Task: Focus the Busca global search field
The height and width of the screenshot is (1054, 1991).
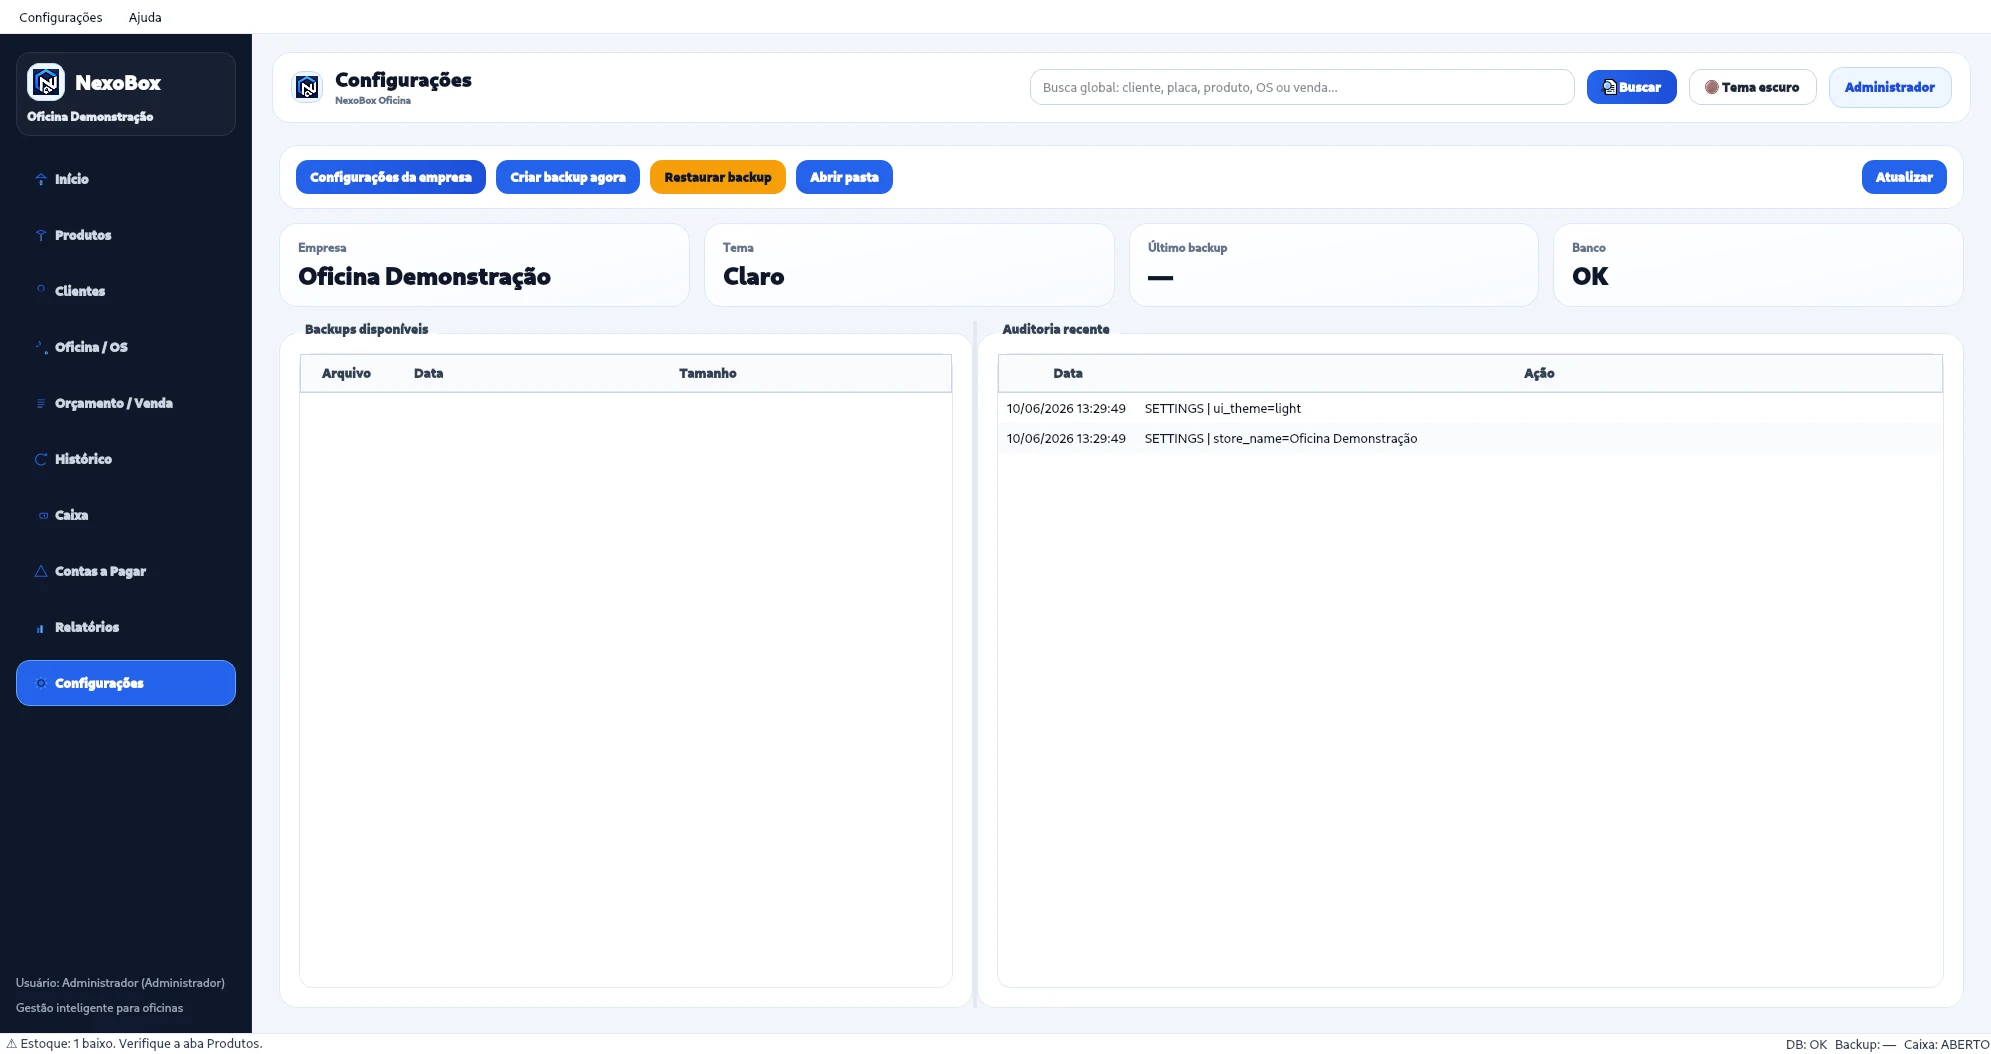Action: tap(1302, 87)
